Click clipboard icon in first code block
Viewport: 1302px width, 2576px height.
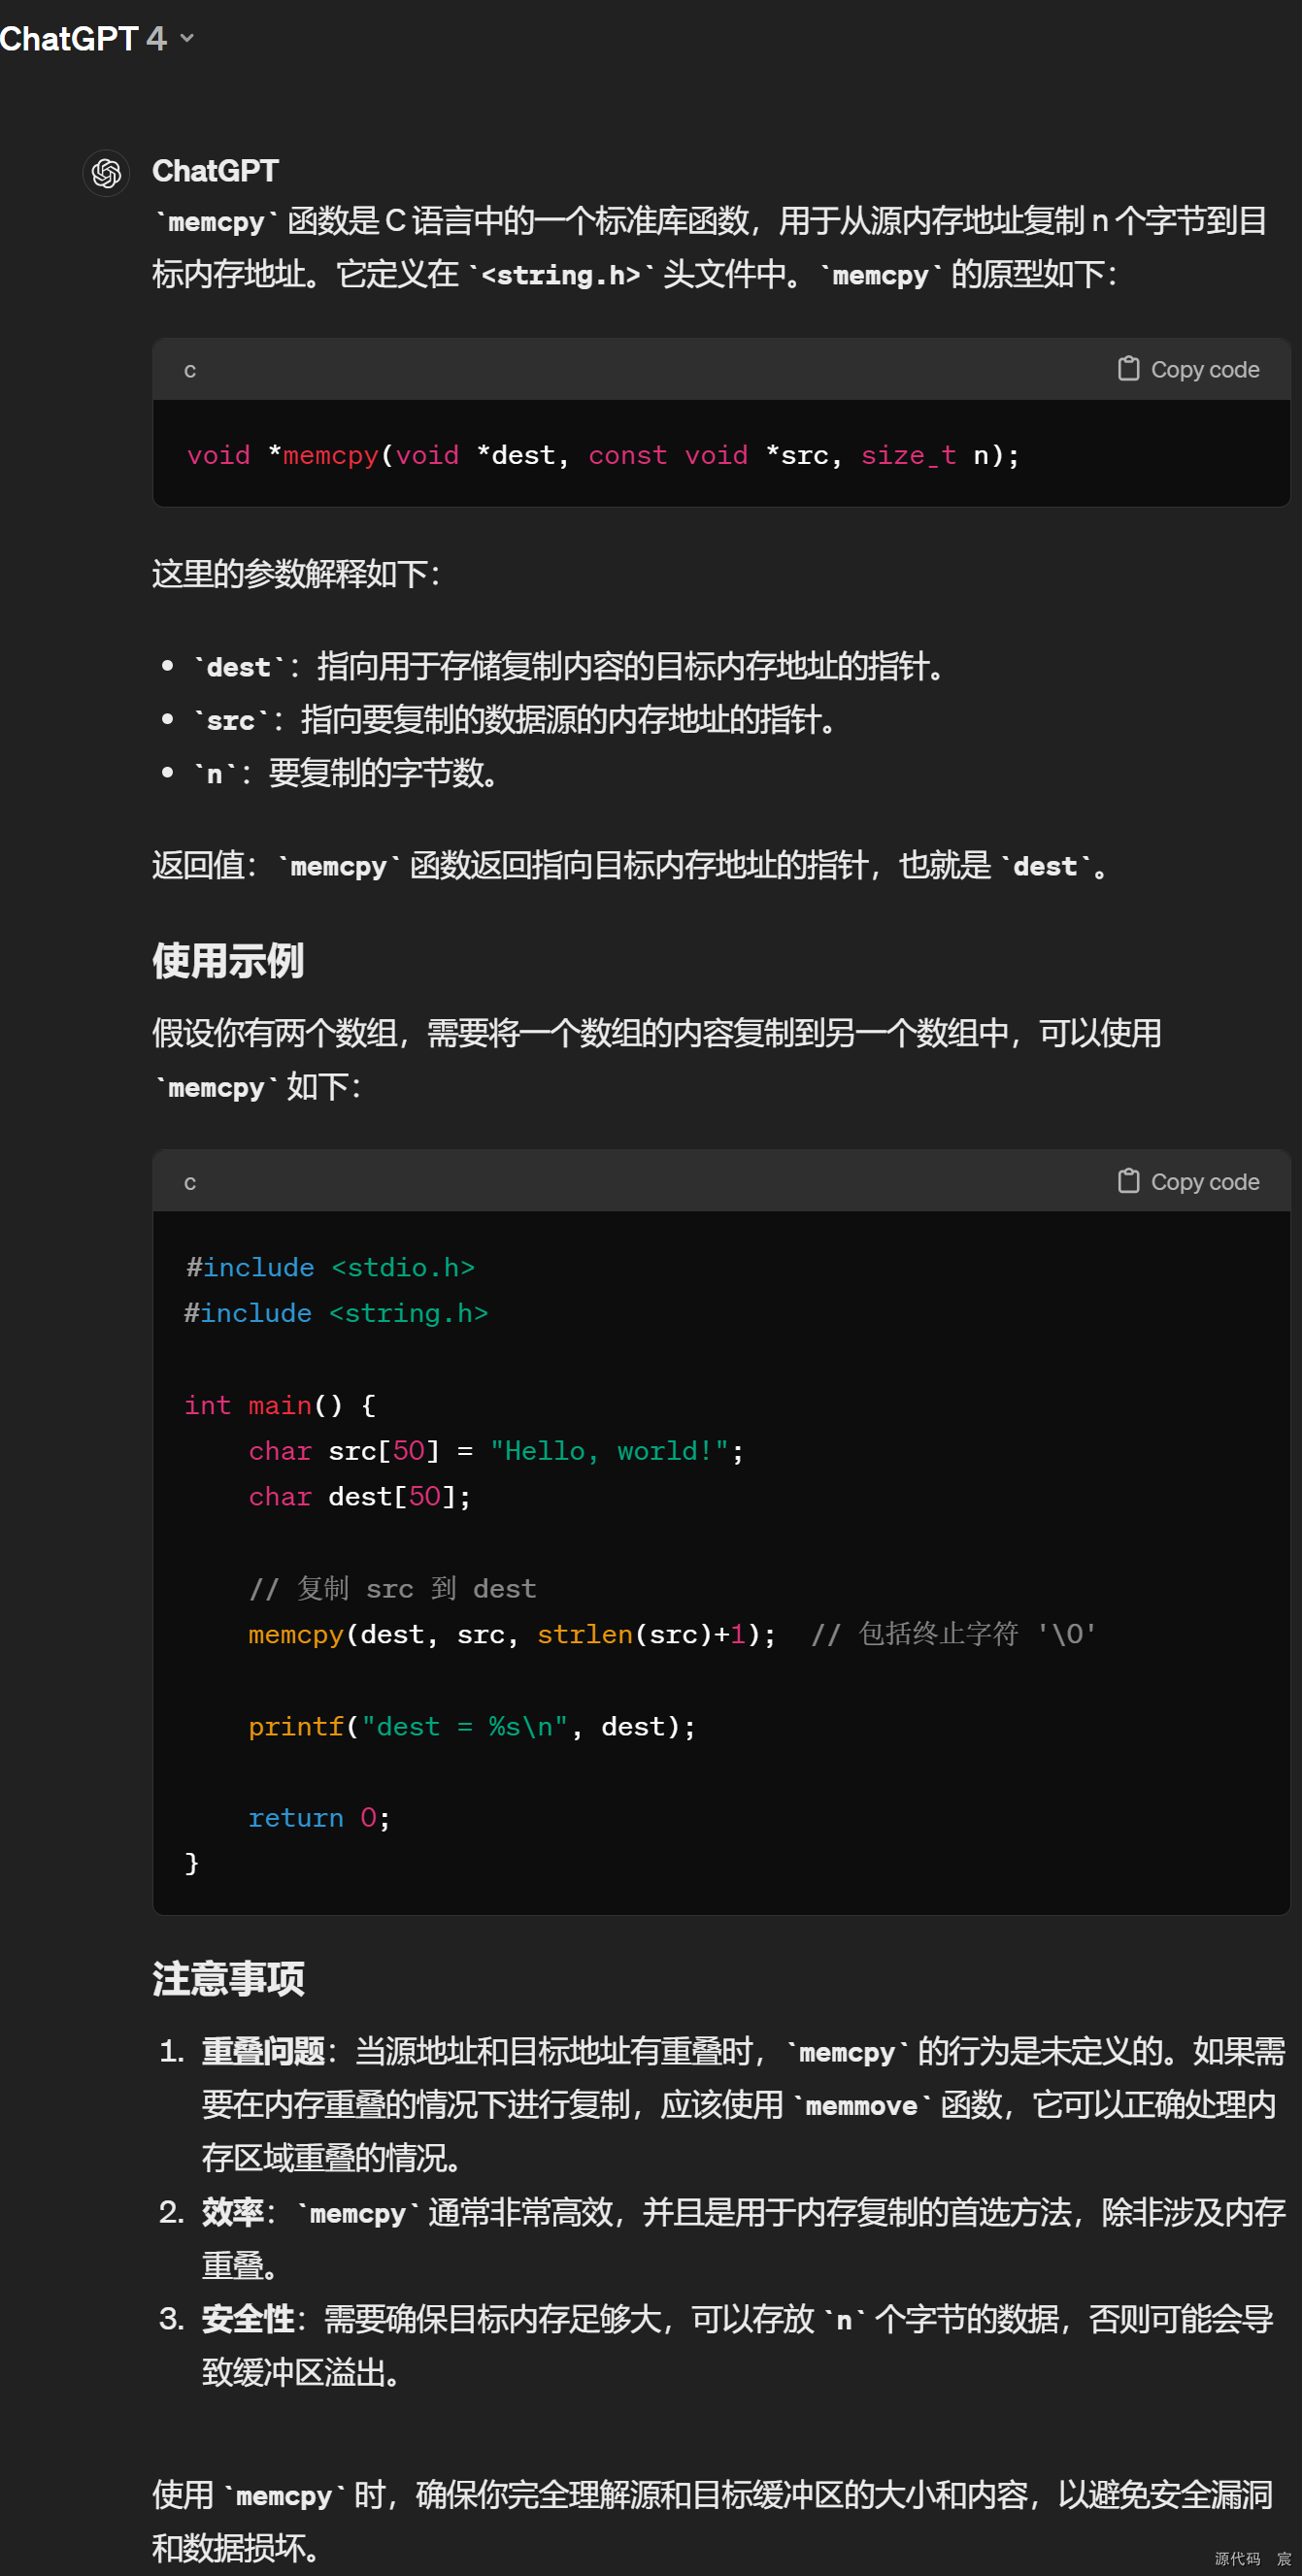tap(1128, 369)
